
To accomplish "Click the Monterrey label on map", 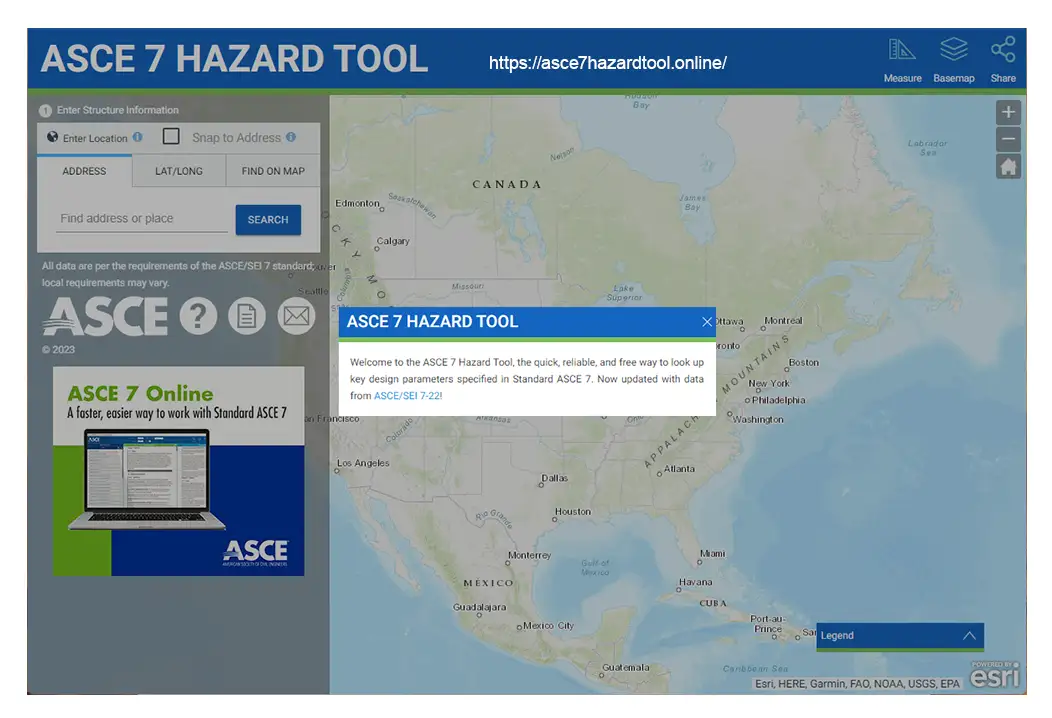I will pos(529,556).
